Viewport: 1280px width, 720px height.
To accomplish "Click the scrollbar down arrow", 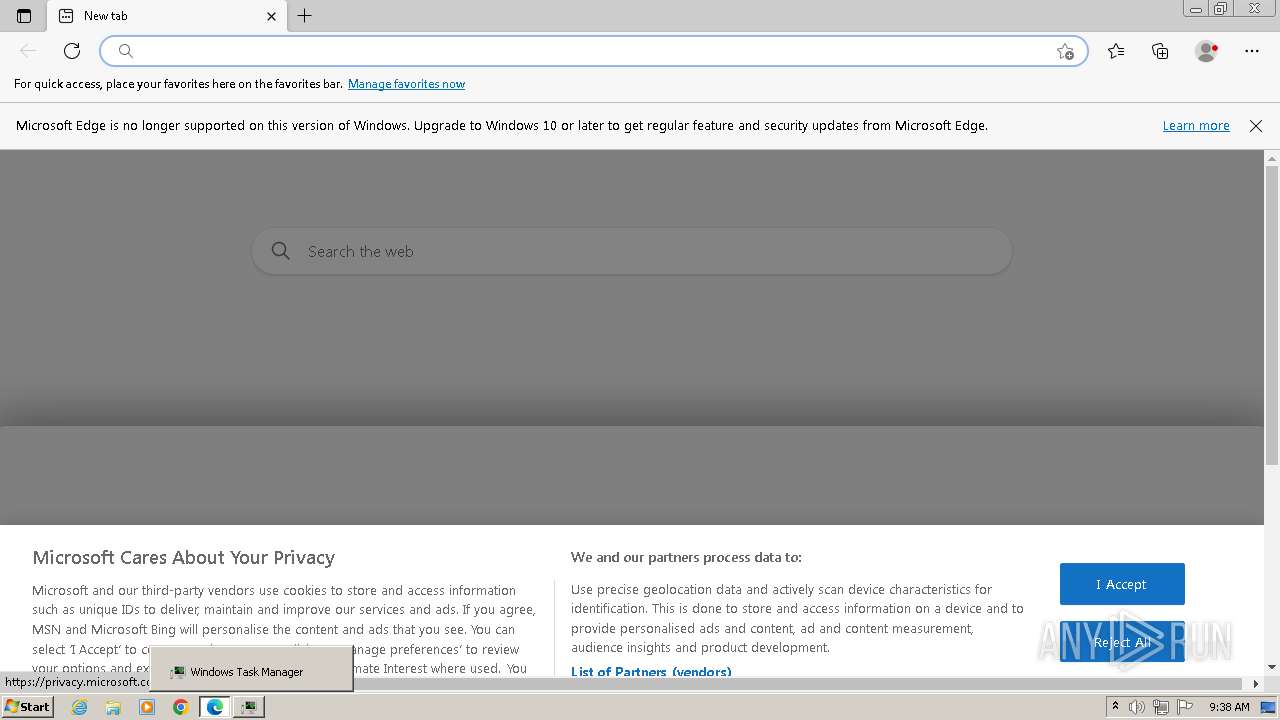I will [x=1272, y=668].
